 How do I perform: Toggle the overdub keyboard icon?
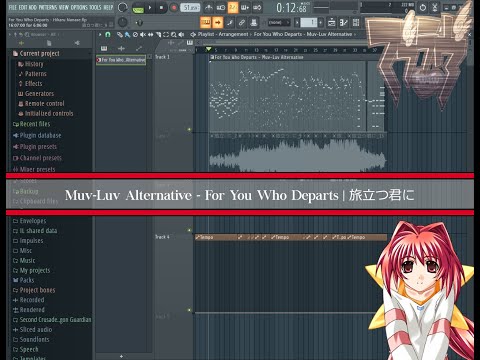pos(245,7)
